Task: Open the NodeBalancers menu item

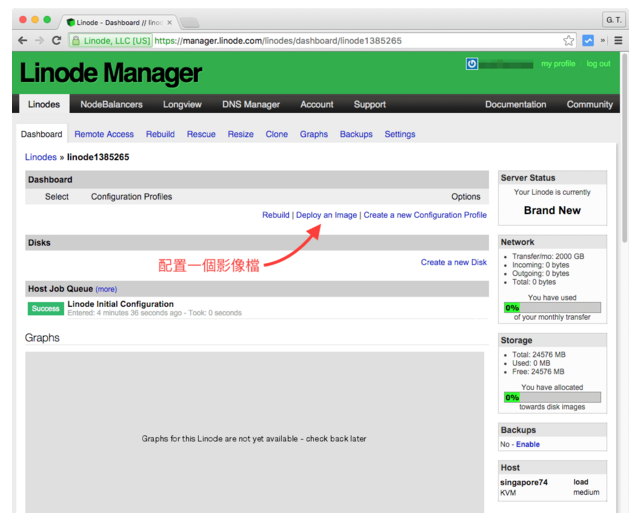Action: click(111, 104)
